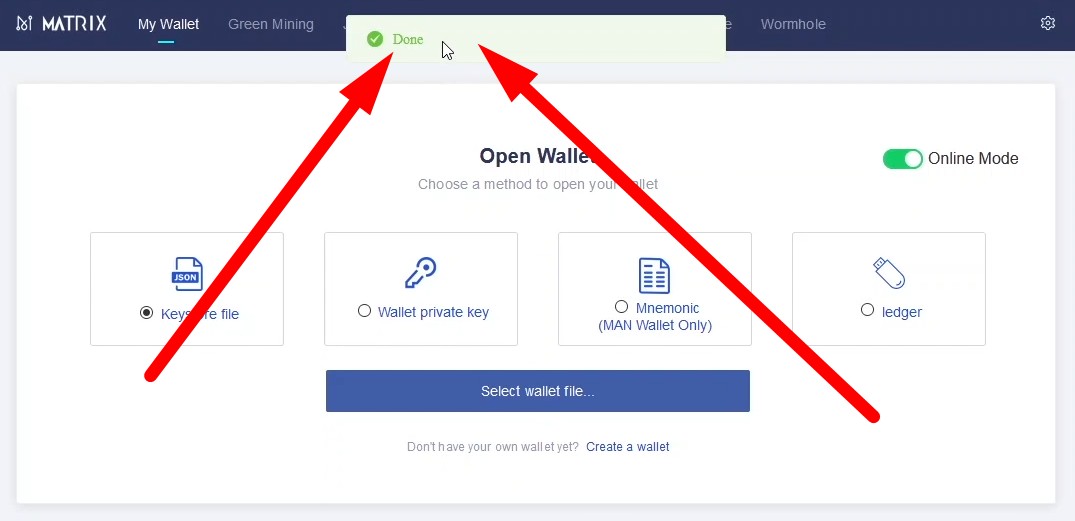Open the Green Mining tab
Screen dimensions: 1075x521
pyautogui.click(x=271, y=24)
